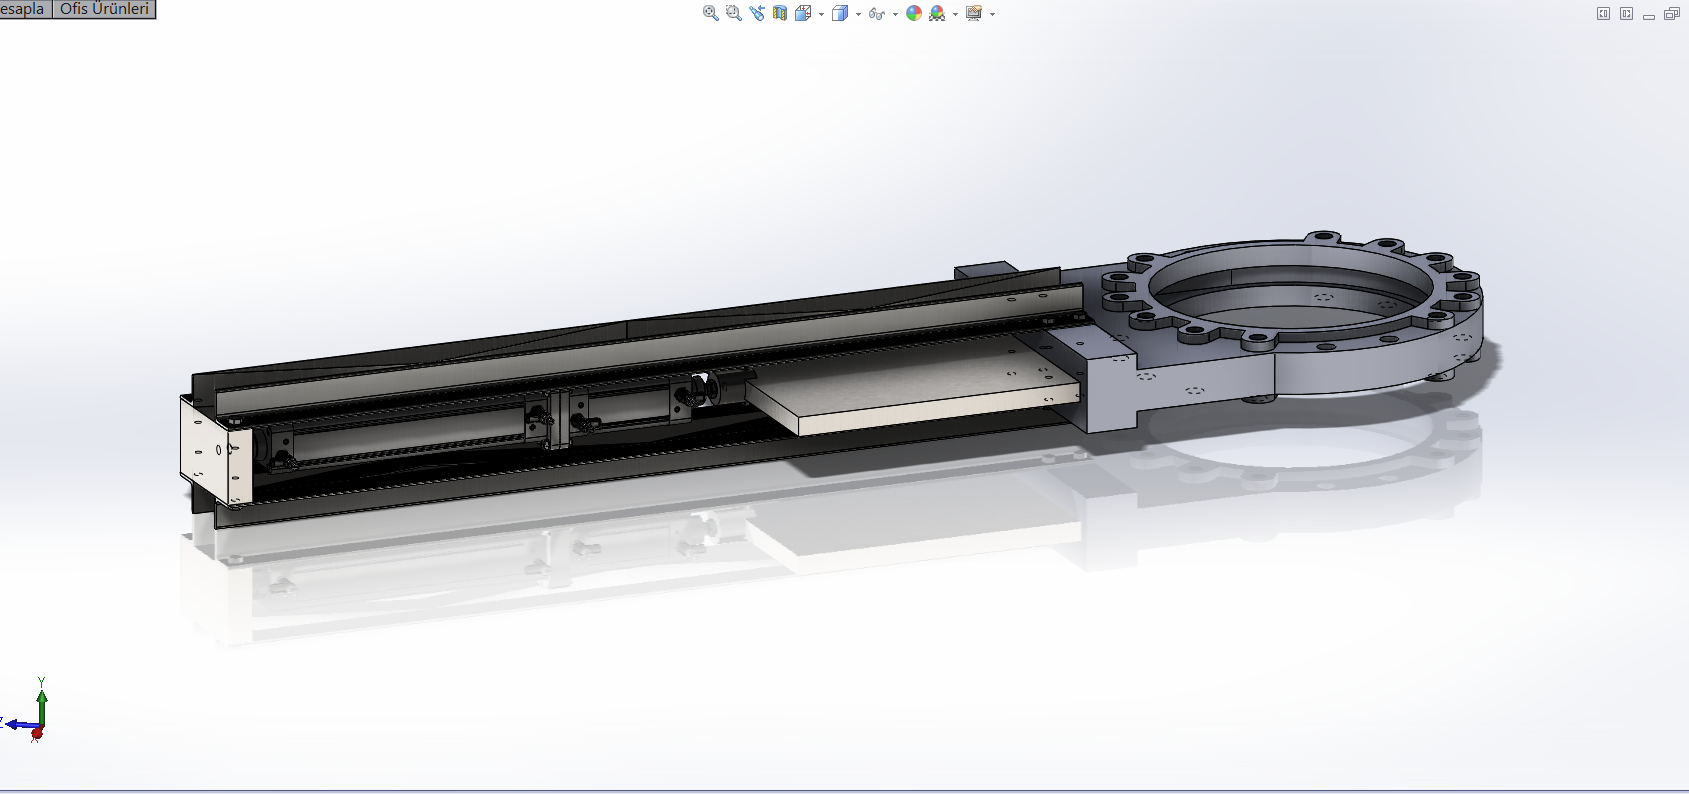Click the red origin ball of the triad

coord(37,734)
